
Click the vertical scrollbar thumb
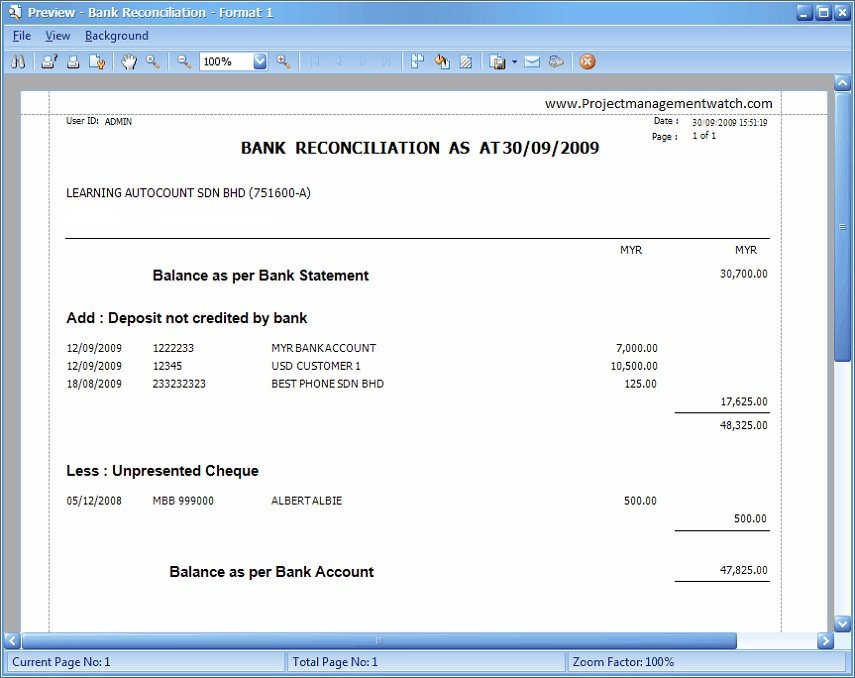(842, 226)
